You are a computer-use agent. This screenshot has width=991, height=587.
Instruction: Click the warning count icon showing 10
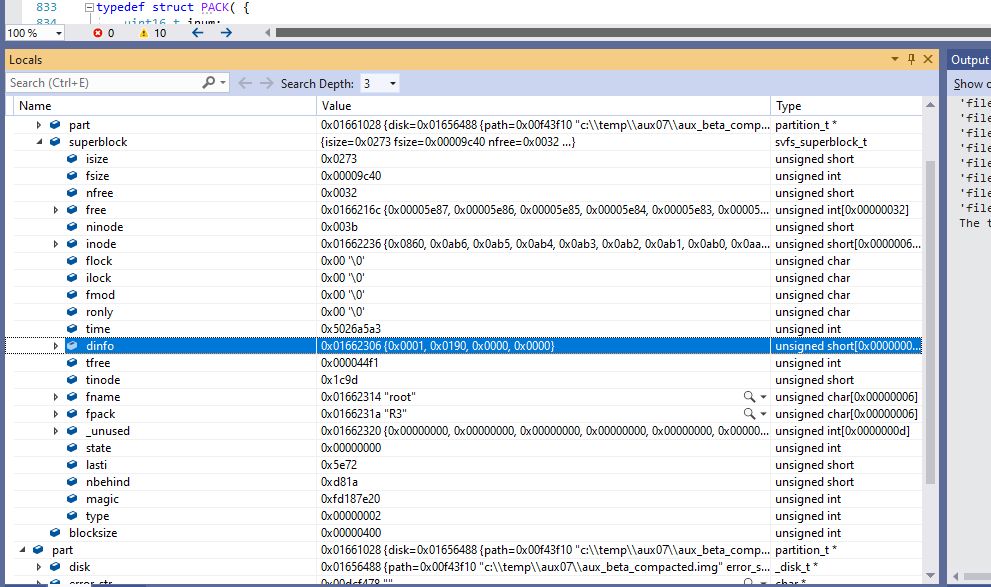click(x=143, y=33)
